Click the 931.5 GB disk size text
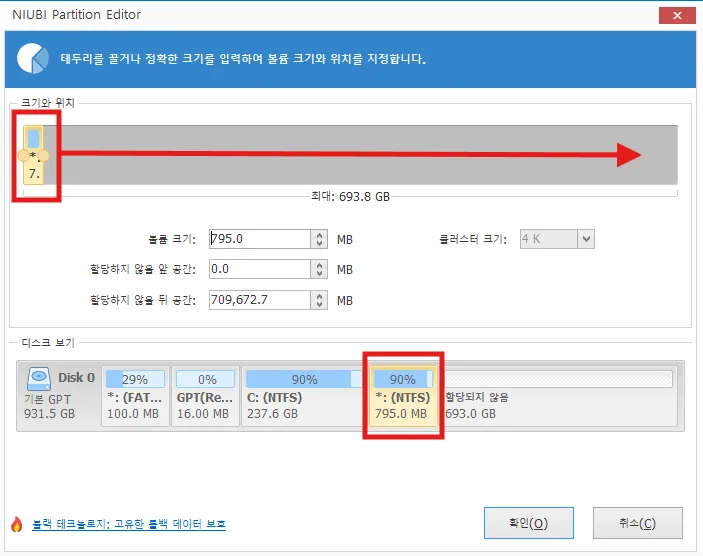The width and height of the screenshot is (703, 556). coord(49,413)
